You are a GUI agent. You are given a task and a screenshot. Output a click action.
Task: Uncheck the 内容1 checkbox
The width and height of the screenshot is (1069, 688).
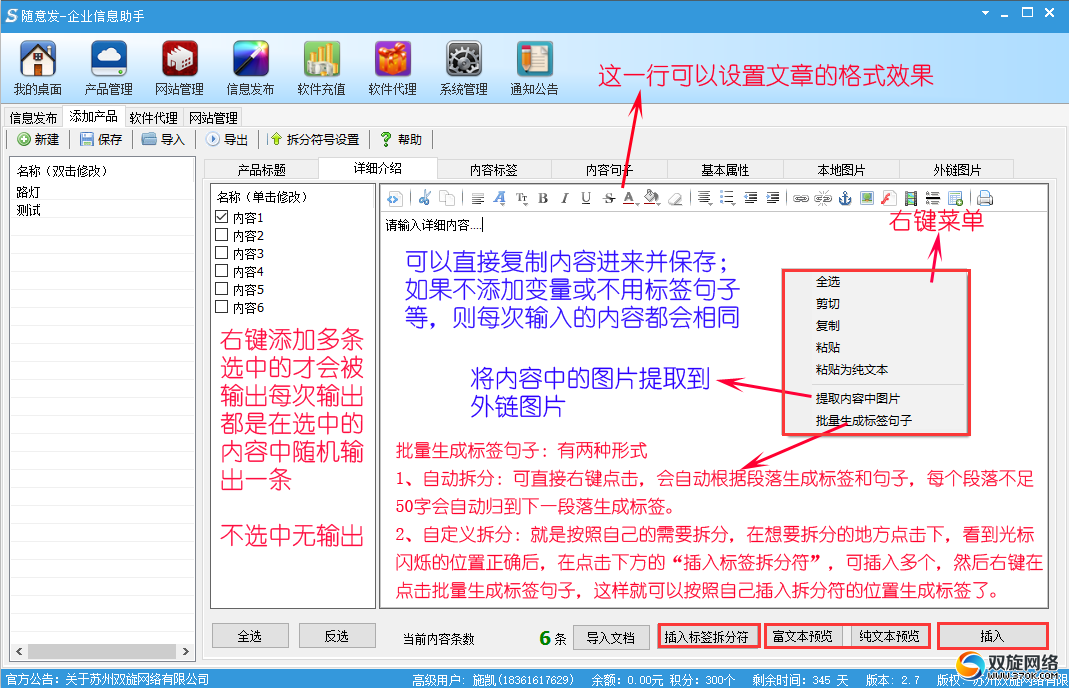click(x=222, y=217)
